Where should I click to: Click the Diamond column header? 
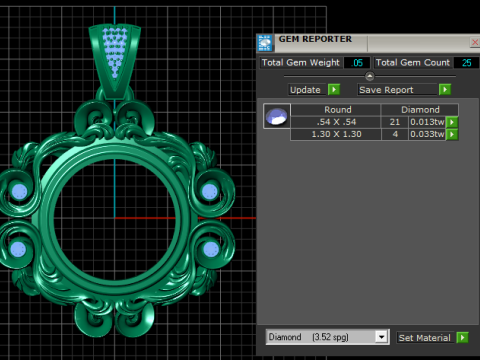point(420,110)
